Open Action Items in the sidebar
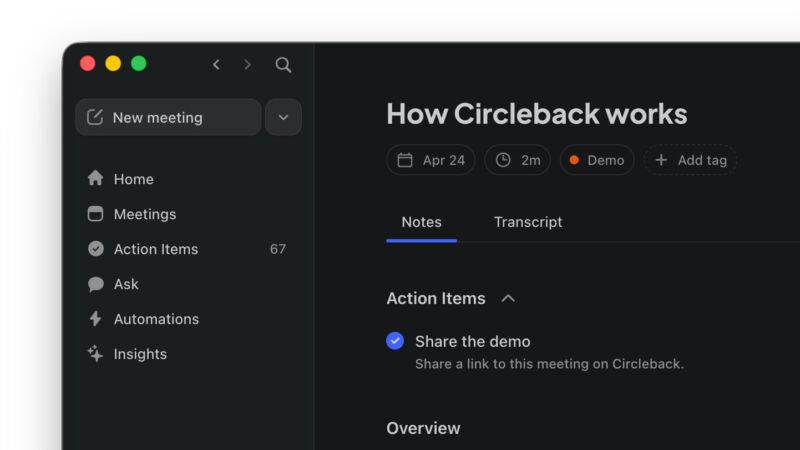The image size is (800, 450). pos(156,249)
